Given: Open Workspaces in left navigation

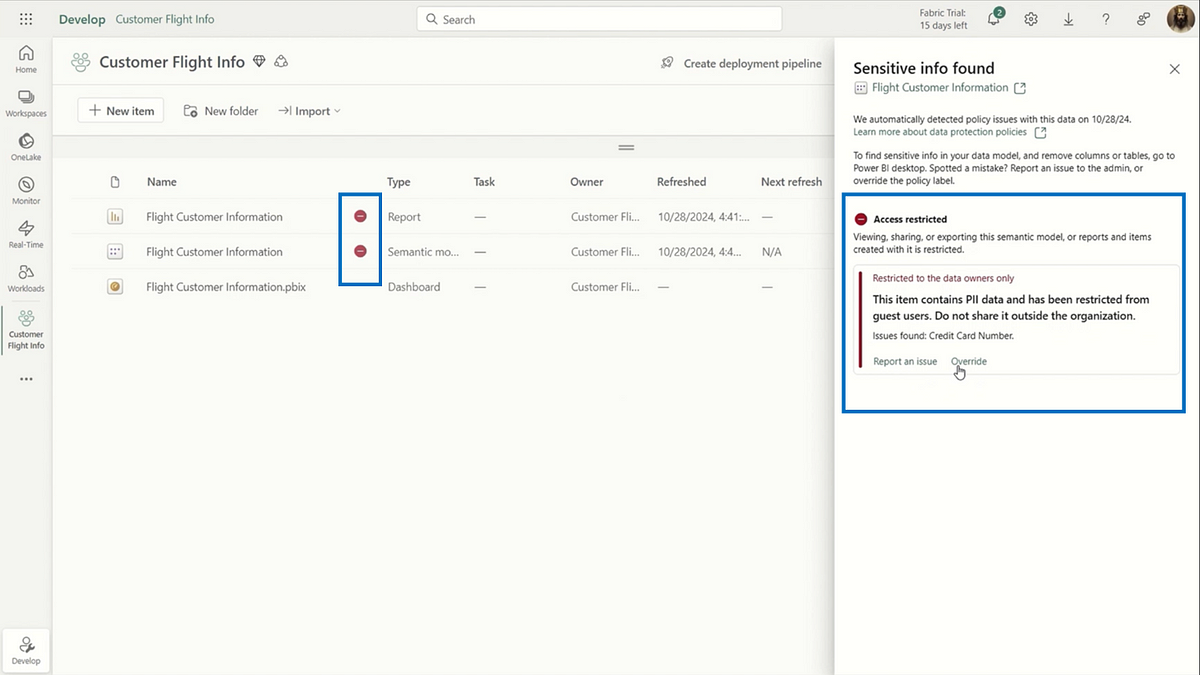Looking at the screenshot, I should 26,103.
